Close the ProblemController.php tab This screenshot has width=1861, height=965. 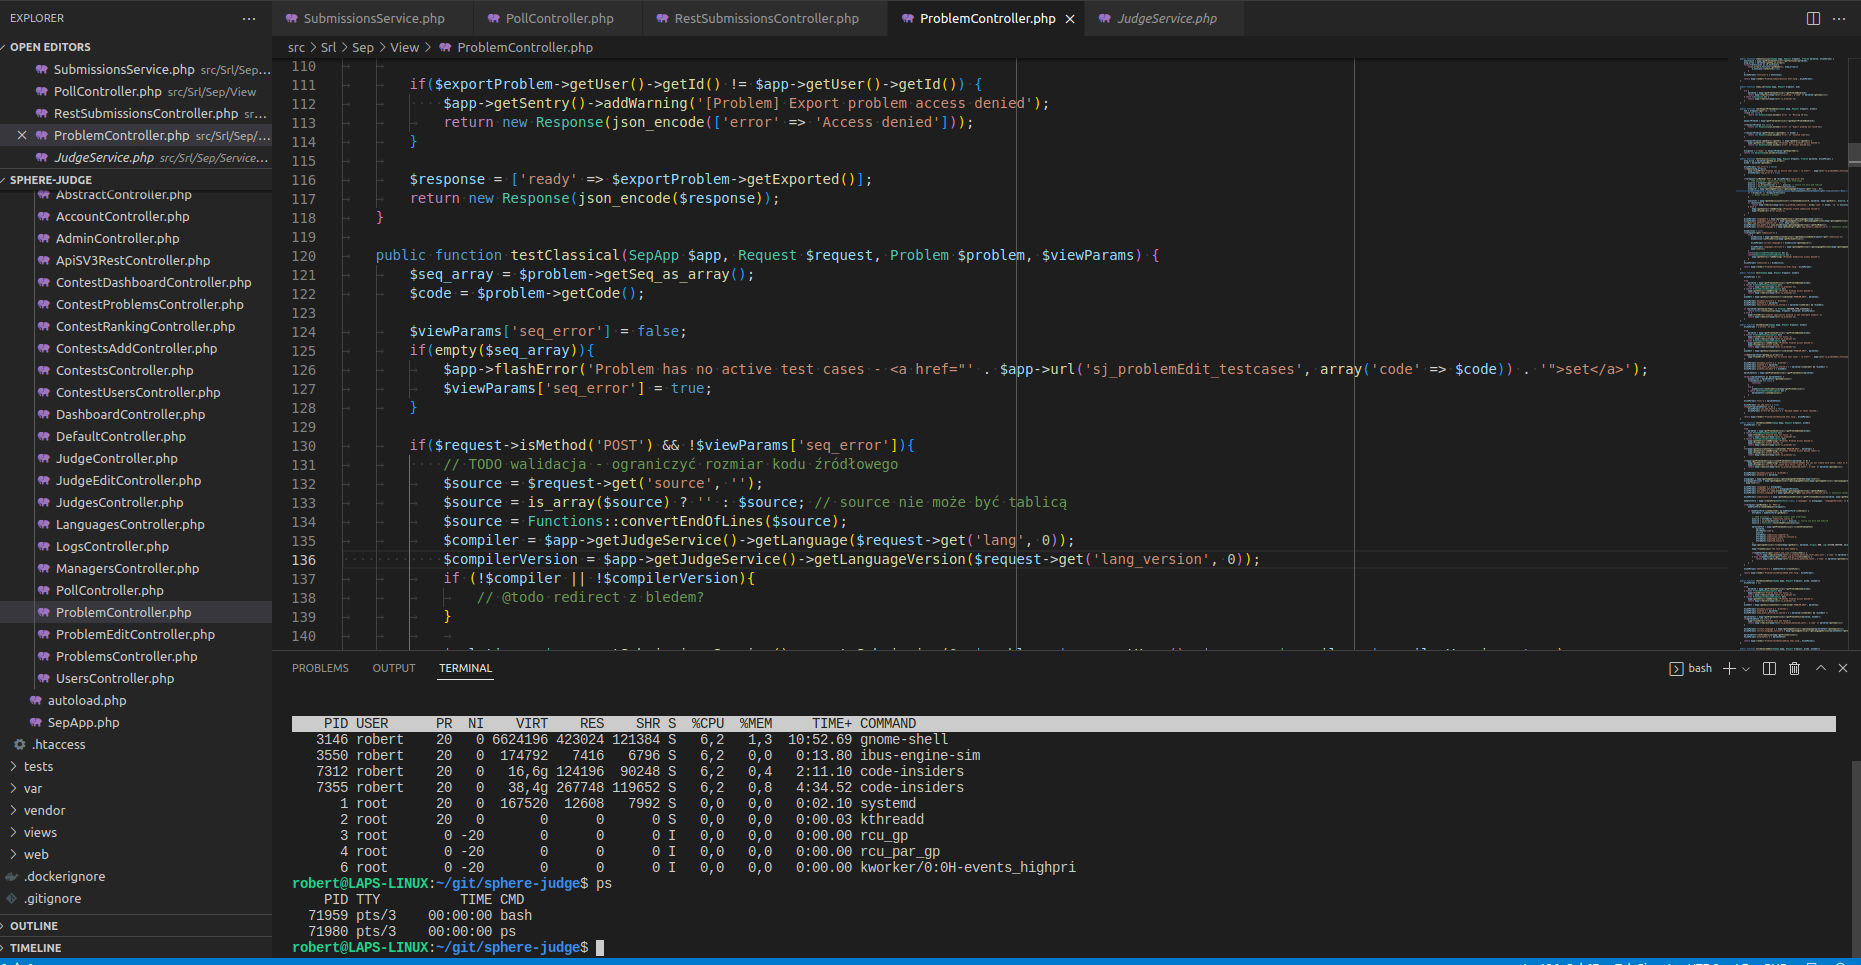(1070, 19)
